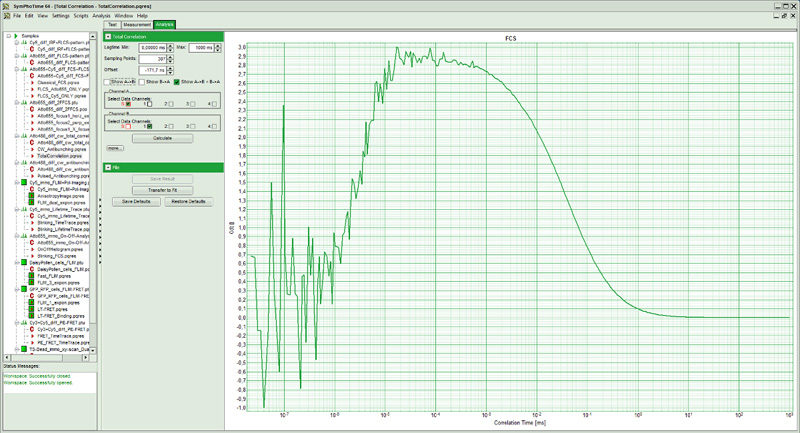Screen dimensions: 800x433
Task: Select the TotalCorrelation.pqres result file icon
Action: (x=32, y=156)
